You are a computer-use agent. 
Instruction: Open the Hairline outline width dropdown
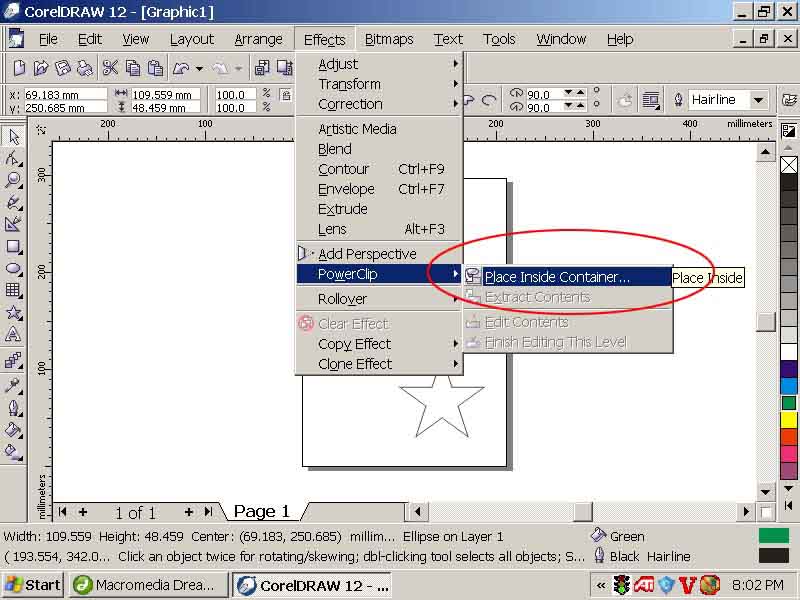[x=758, y=100]
